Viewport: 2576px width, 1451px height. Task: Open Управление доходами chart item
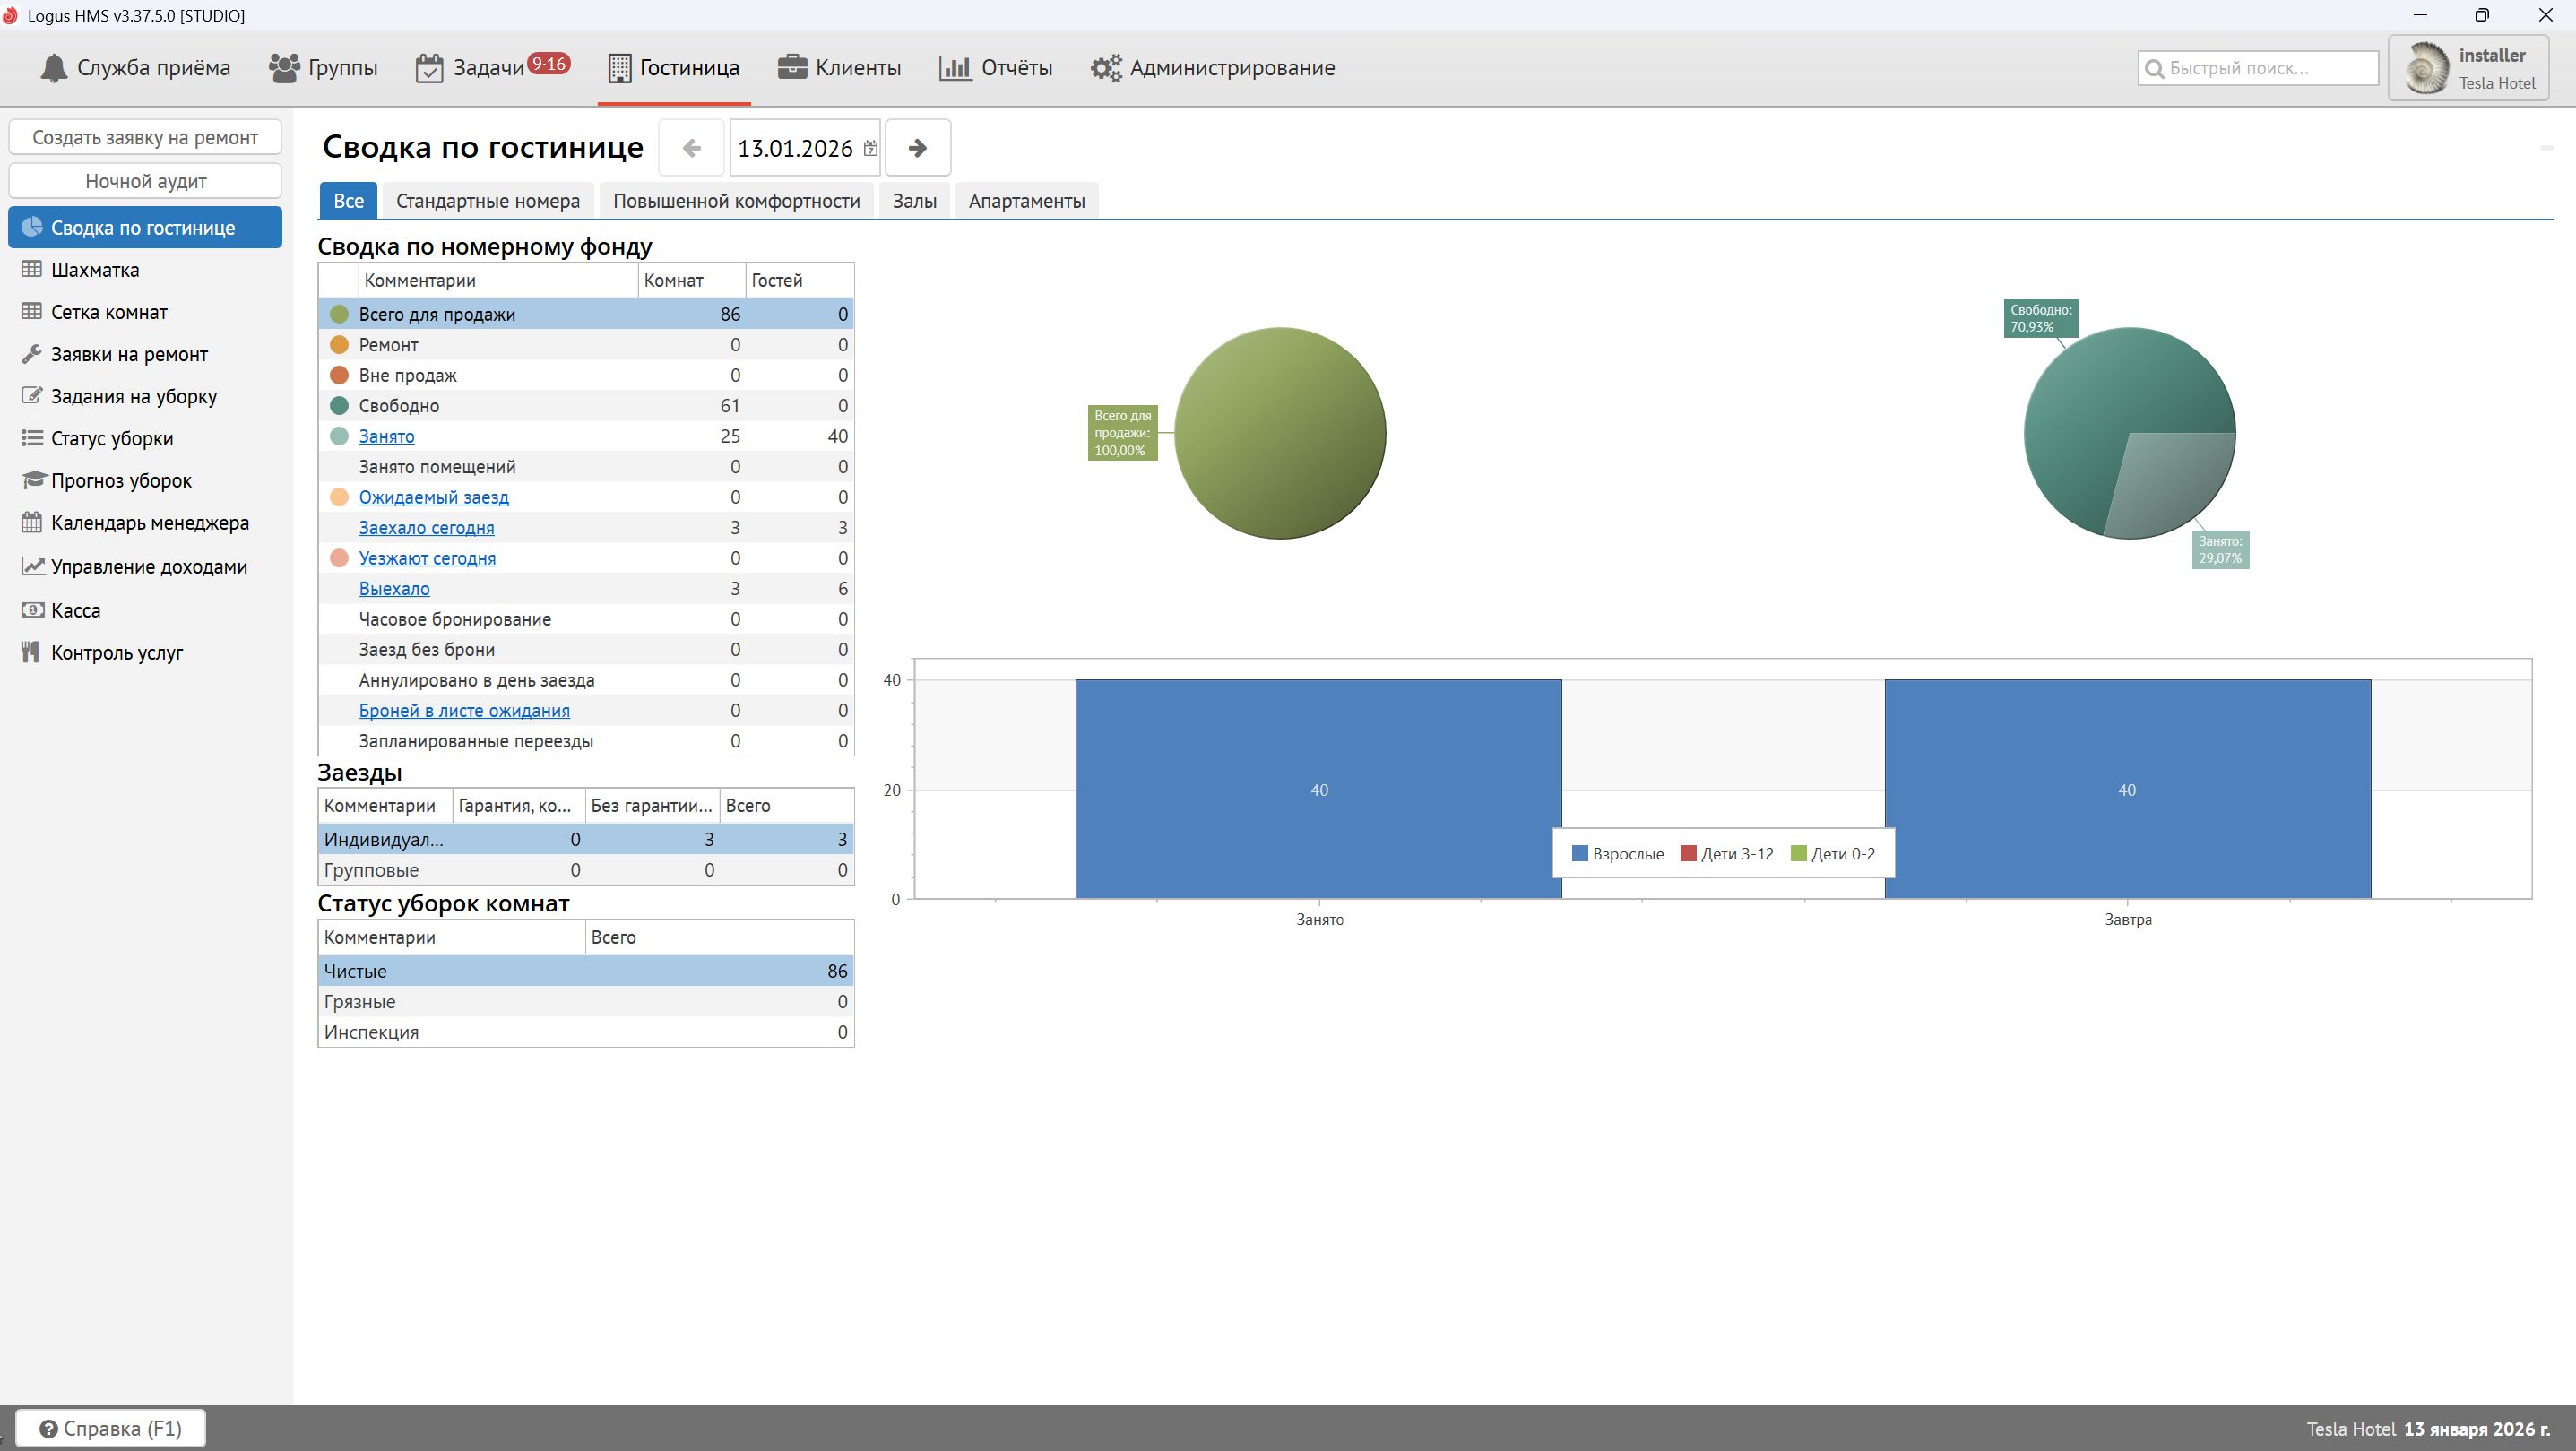click(x=149, y=566)
